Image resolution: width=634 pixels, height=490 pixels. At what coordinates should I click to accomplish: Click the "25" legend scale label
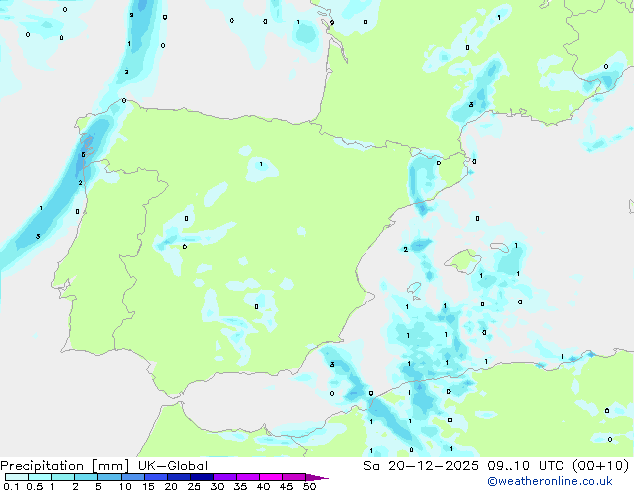coord(194,486)
